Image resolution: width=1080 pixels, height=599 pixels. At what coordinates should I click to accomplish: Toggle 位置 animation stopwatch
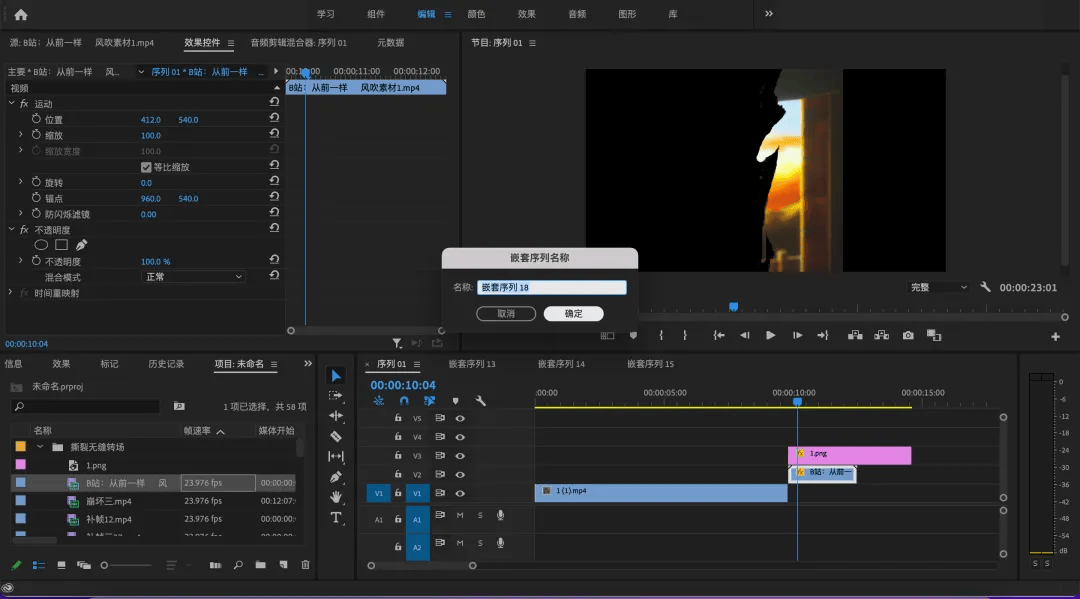37,119
